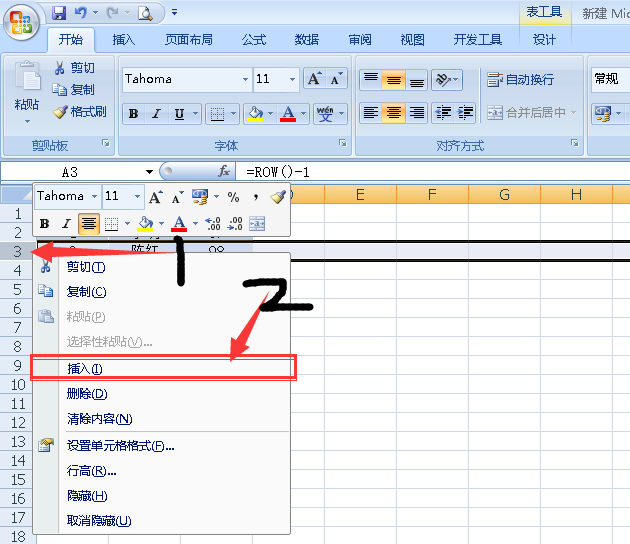Increase decimal in mini toolbar

[x=213, y=223]
